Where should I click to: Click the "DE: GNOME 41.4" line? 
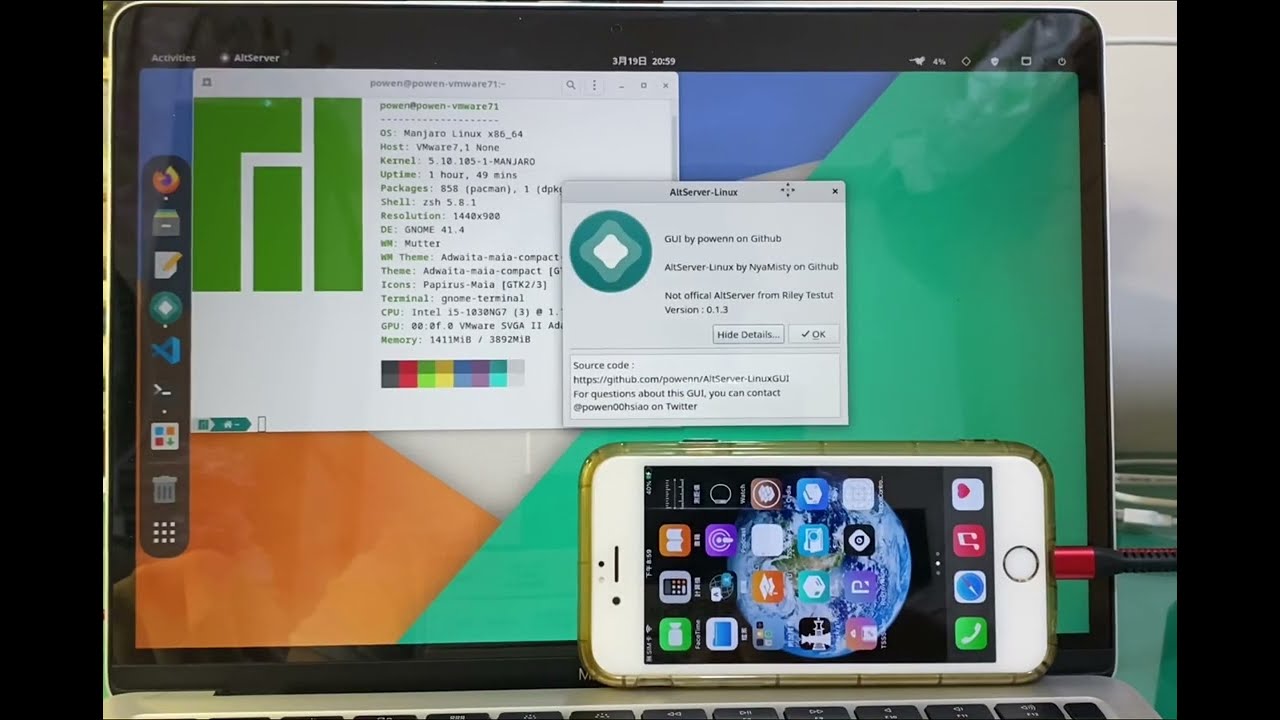point(422,230)
